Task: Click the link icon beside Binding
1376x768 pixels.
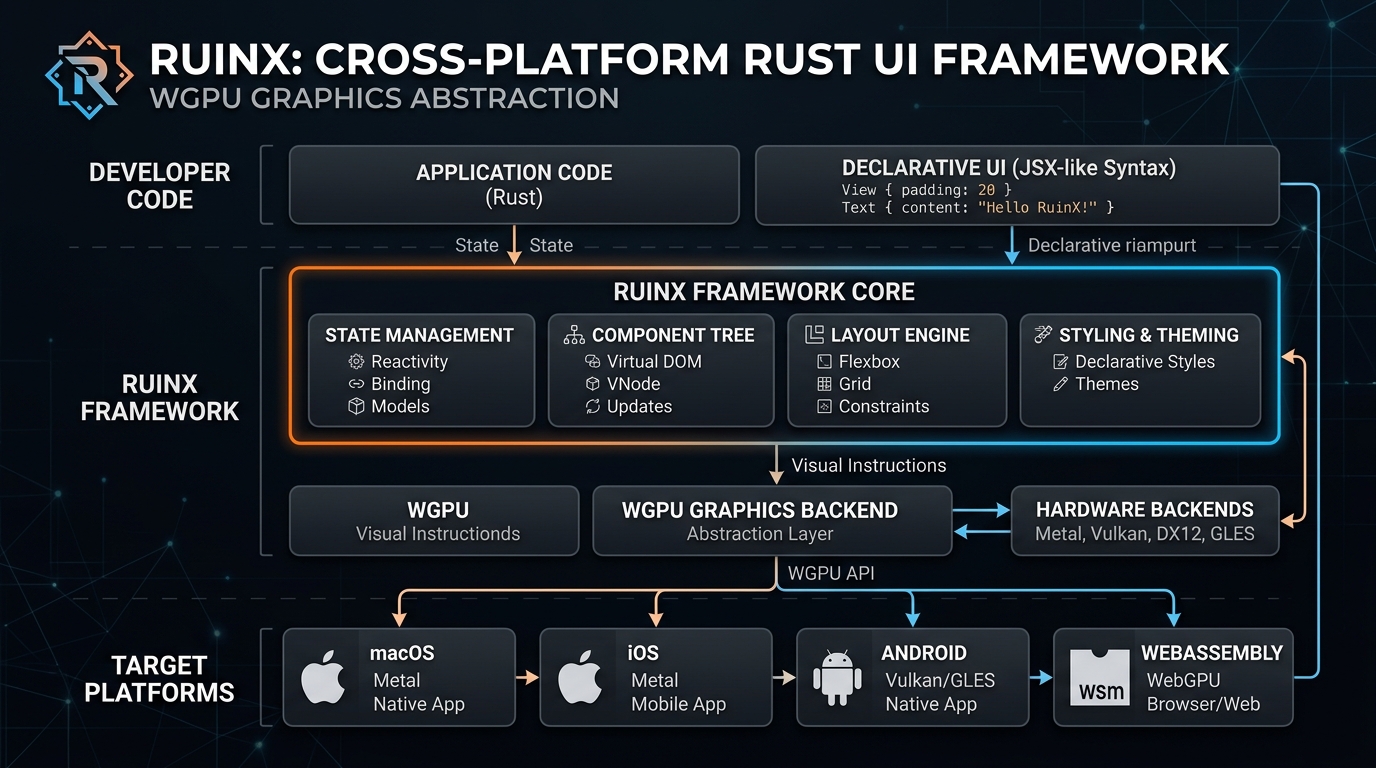Action: coord(356,384)
